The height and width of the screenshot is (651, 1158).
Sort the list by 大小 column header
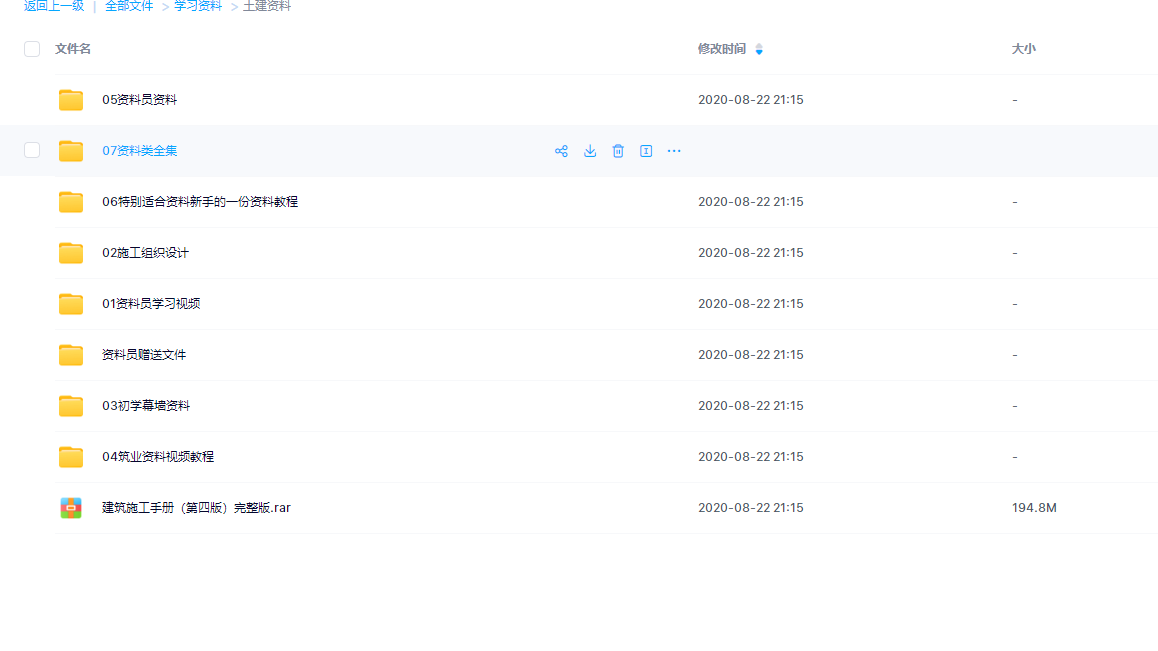(1023, 49)
